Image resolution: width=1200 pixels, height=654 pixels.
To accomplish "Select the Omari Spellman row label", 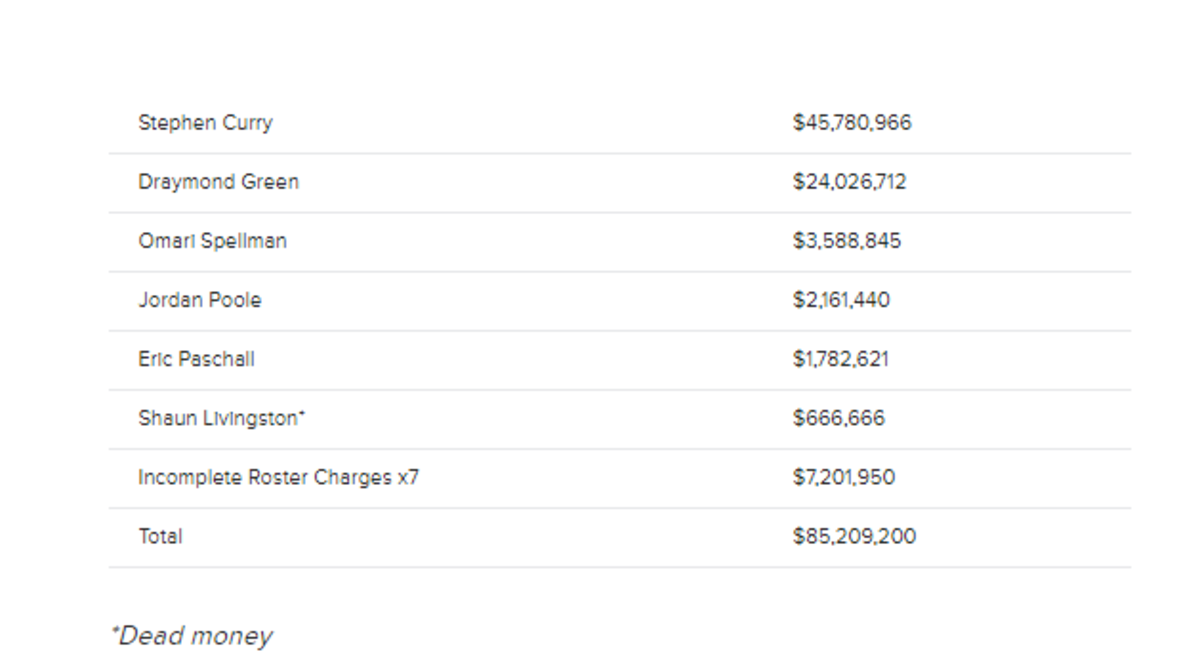I will (212, 241).
